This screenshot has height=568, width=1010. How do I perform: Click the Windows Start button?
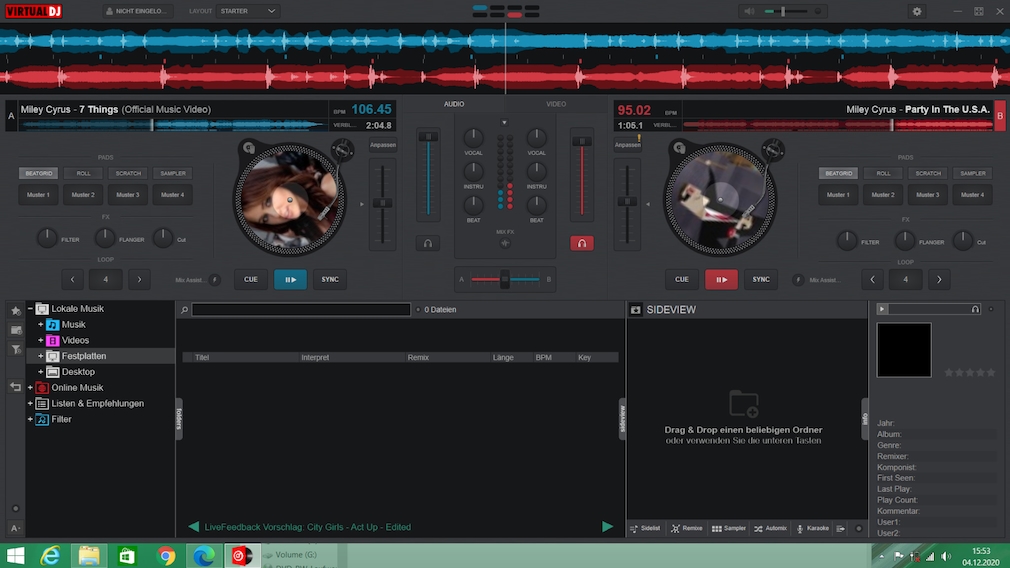[14, 555]
